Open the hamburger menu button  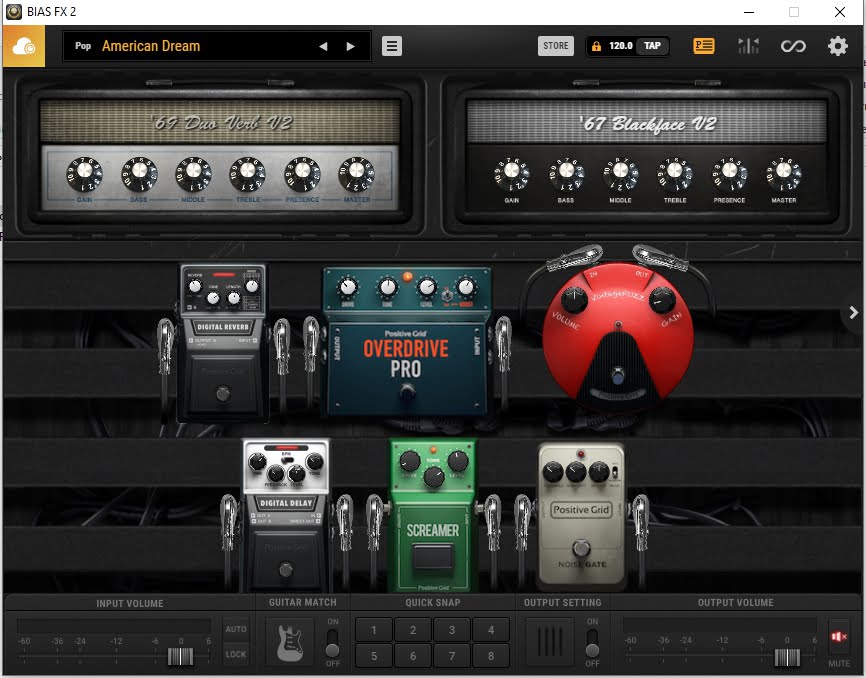point(392,46)
